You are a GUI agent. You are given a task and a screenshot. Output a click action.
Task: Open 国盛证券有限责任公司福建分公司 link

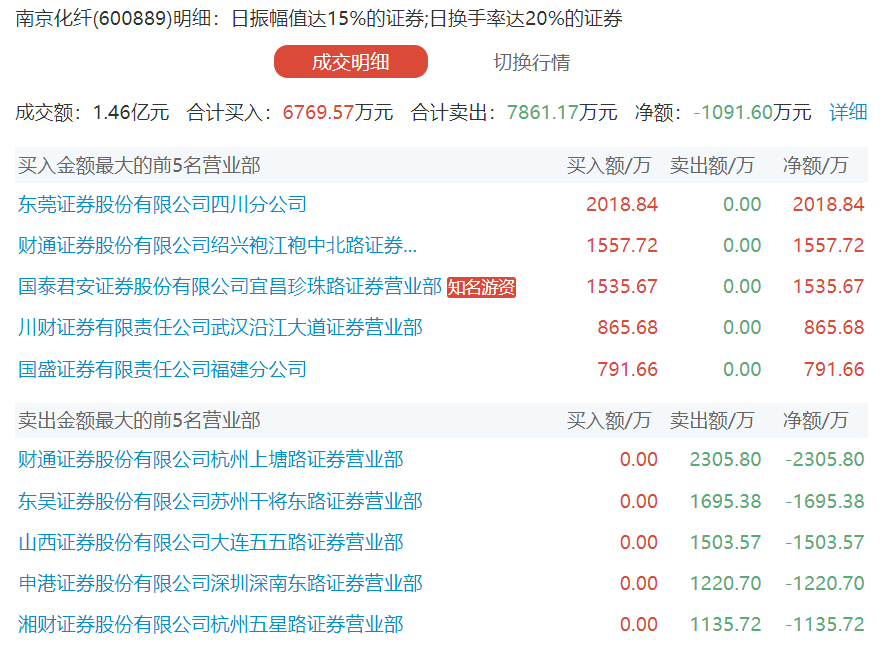[162, 370]
